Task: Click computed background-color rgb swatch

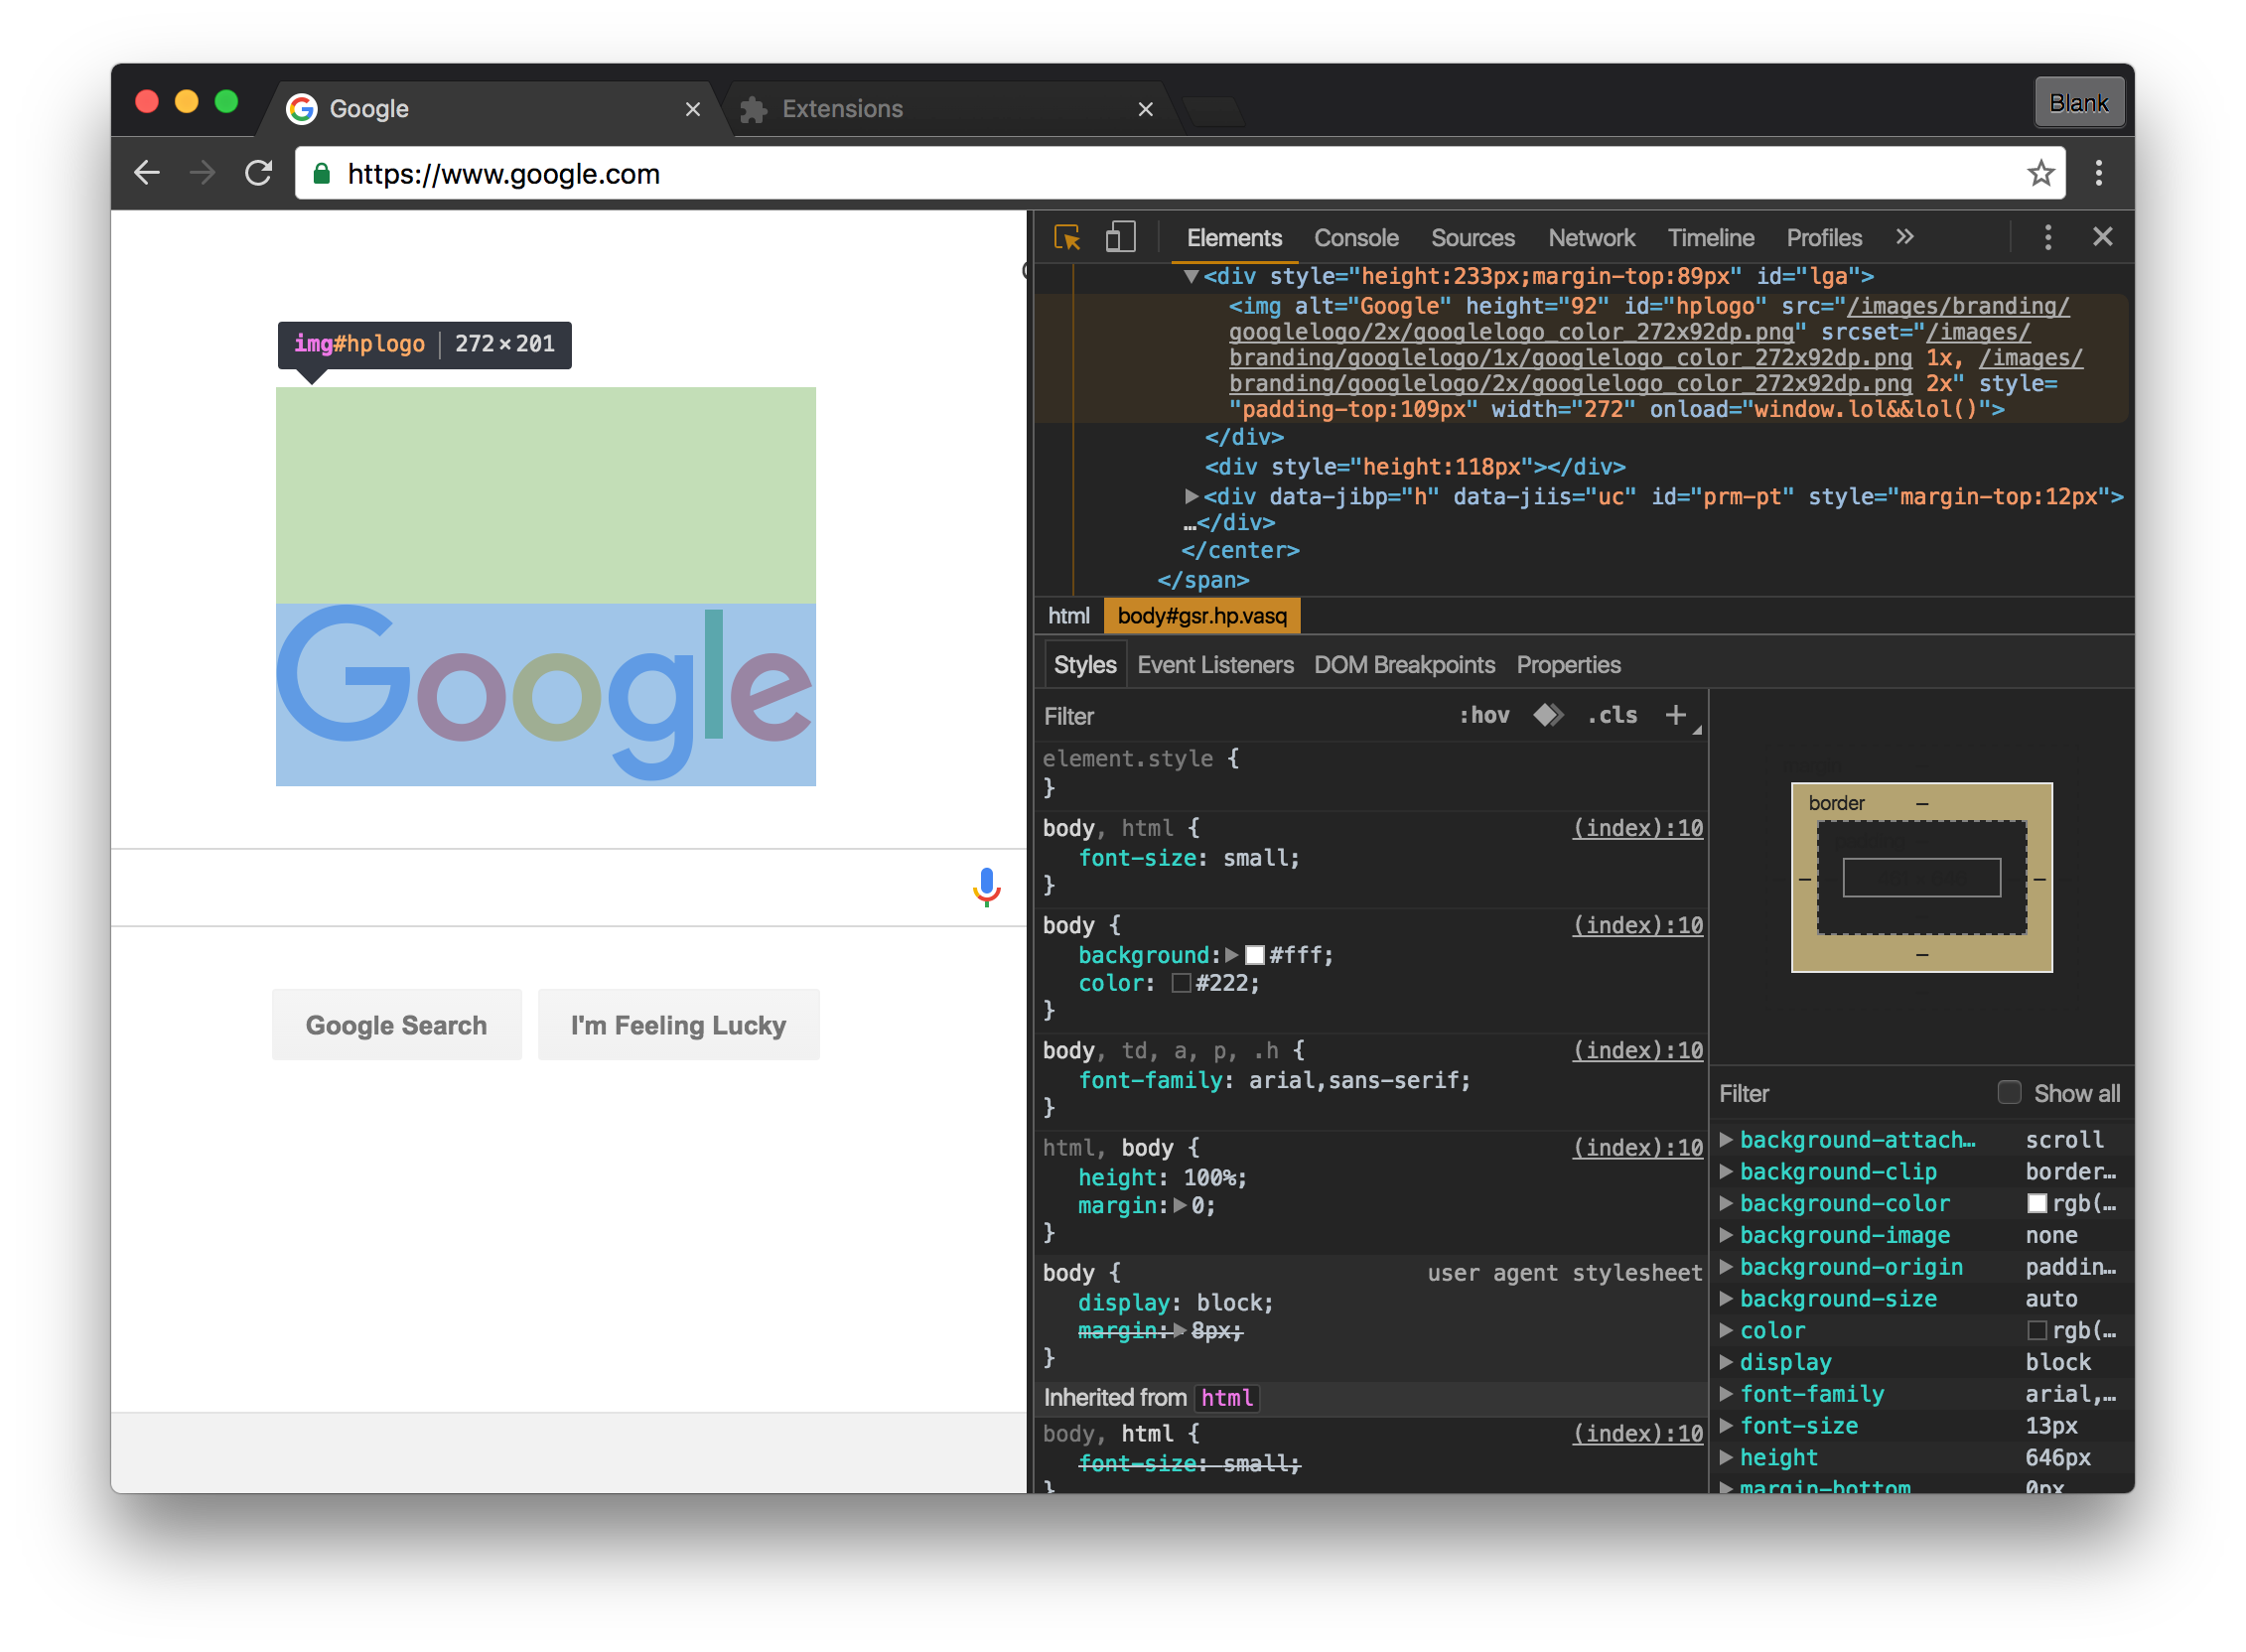Action: point(2037,1203)
